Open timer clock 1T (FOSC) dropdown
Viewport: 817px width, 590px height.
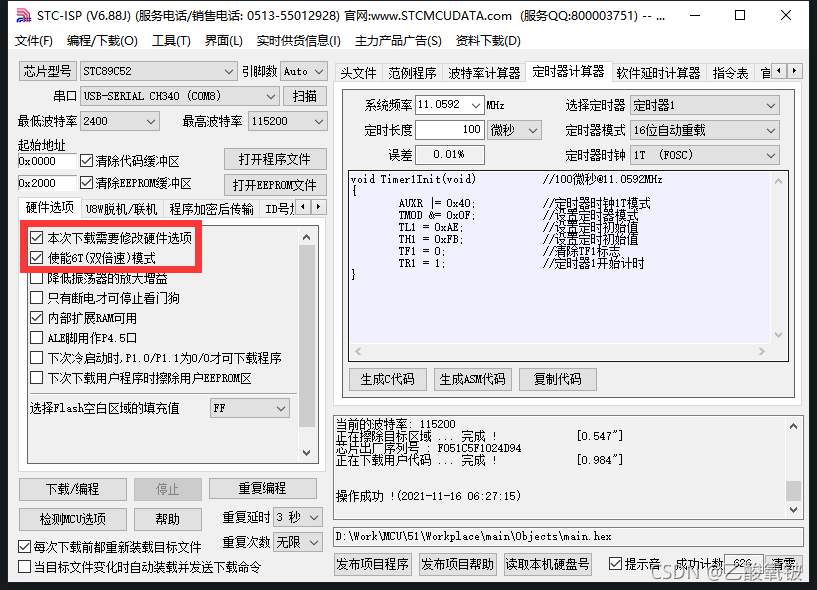(704, 155)
